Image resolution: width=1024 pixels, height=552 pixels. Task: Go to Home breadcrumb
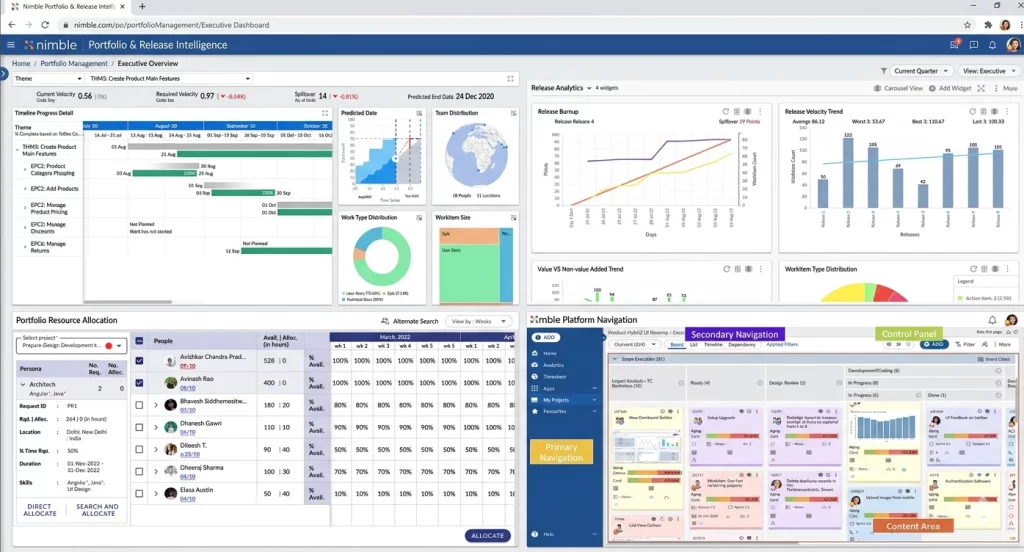pyautogui.click(x=21, y=63)
